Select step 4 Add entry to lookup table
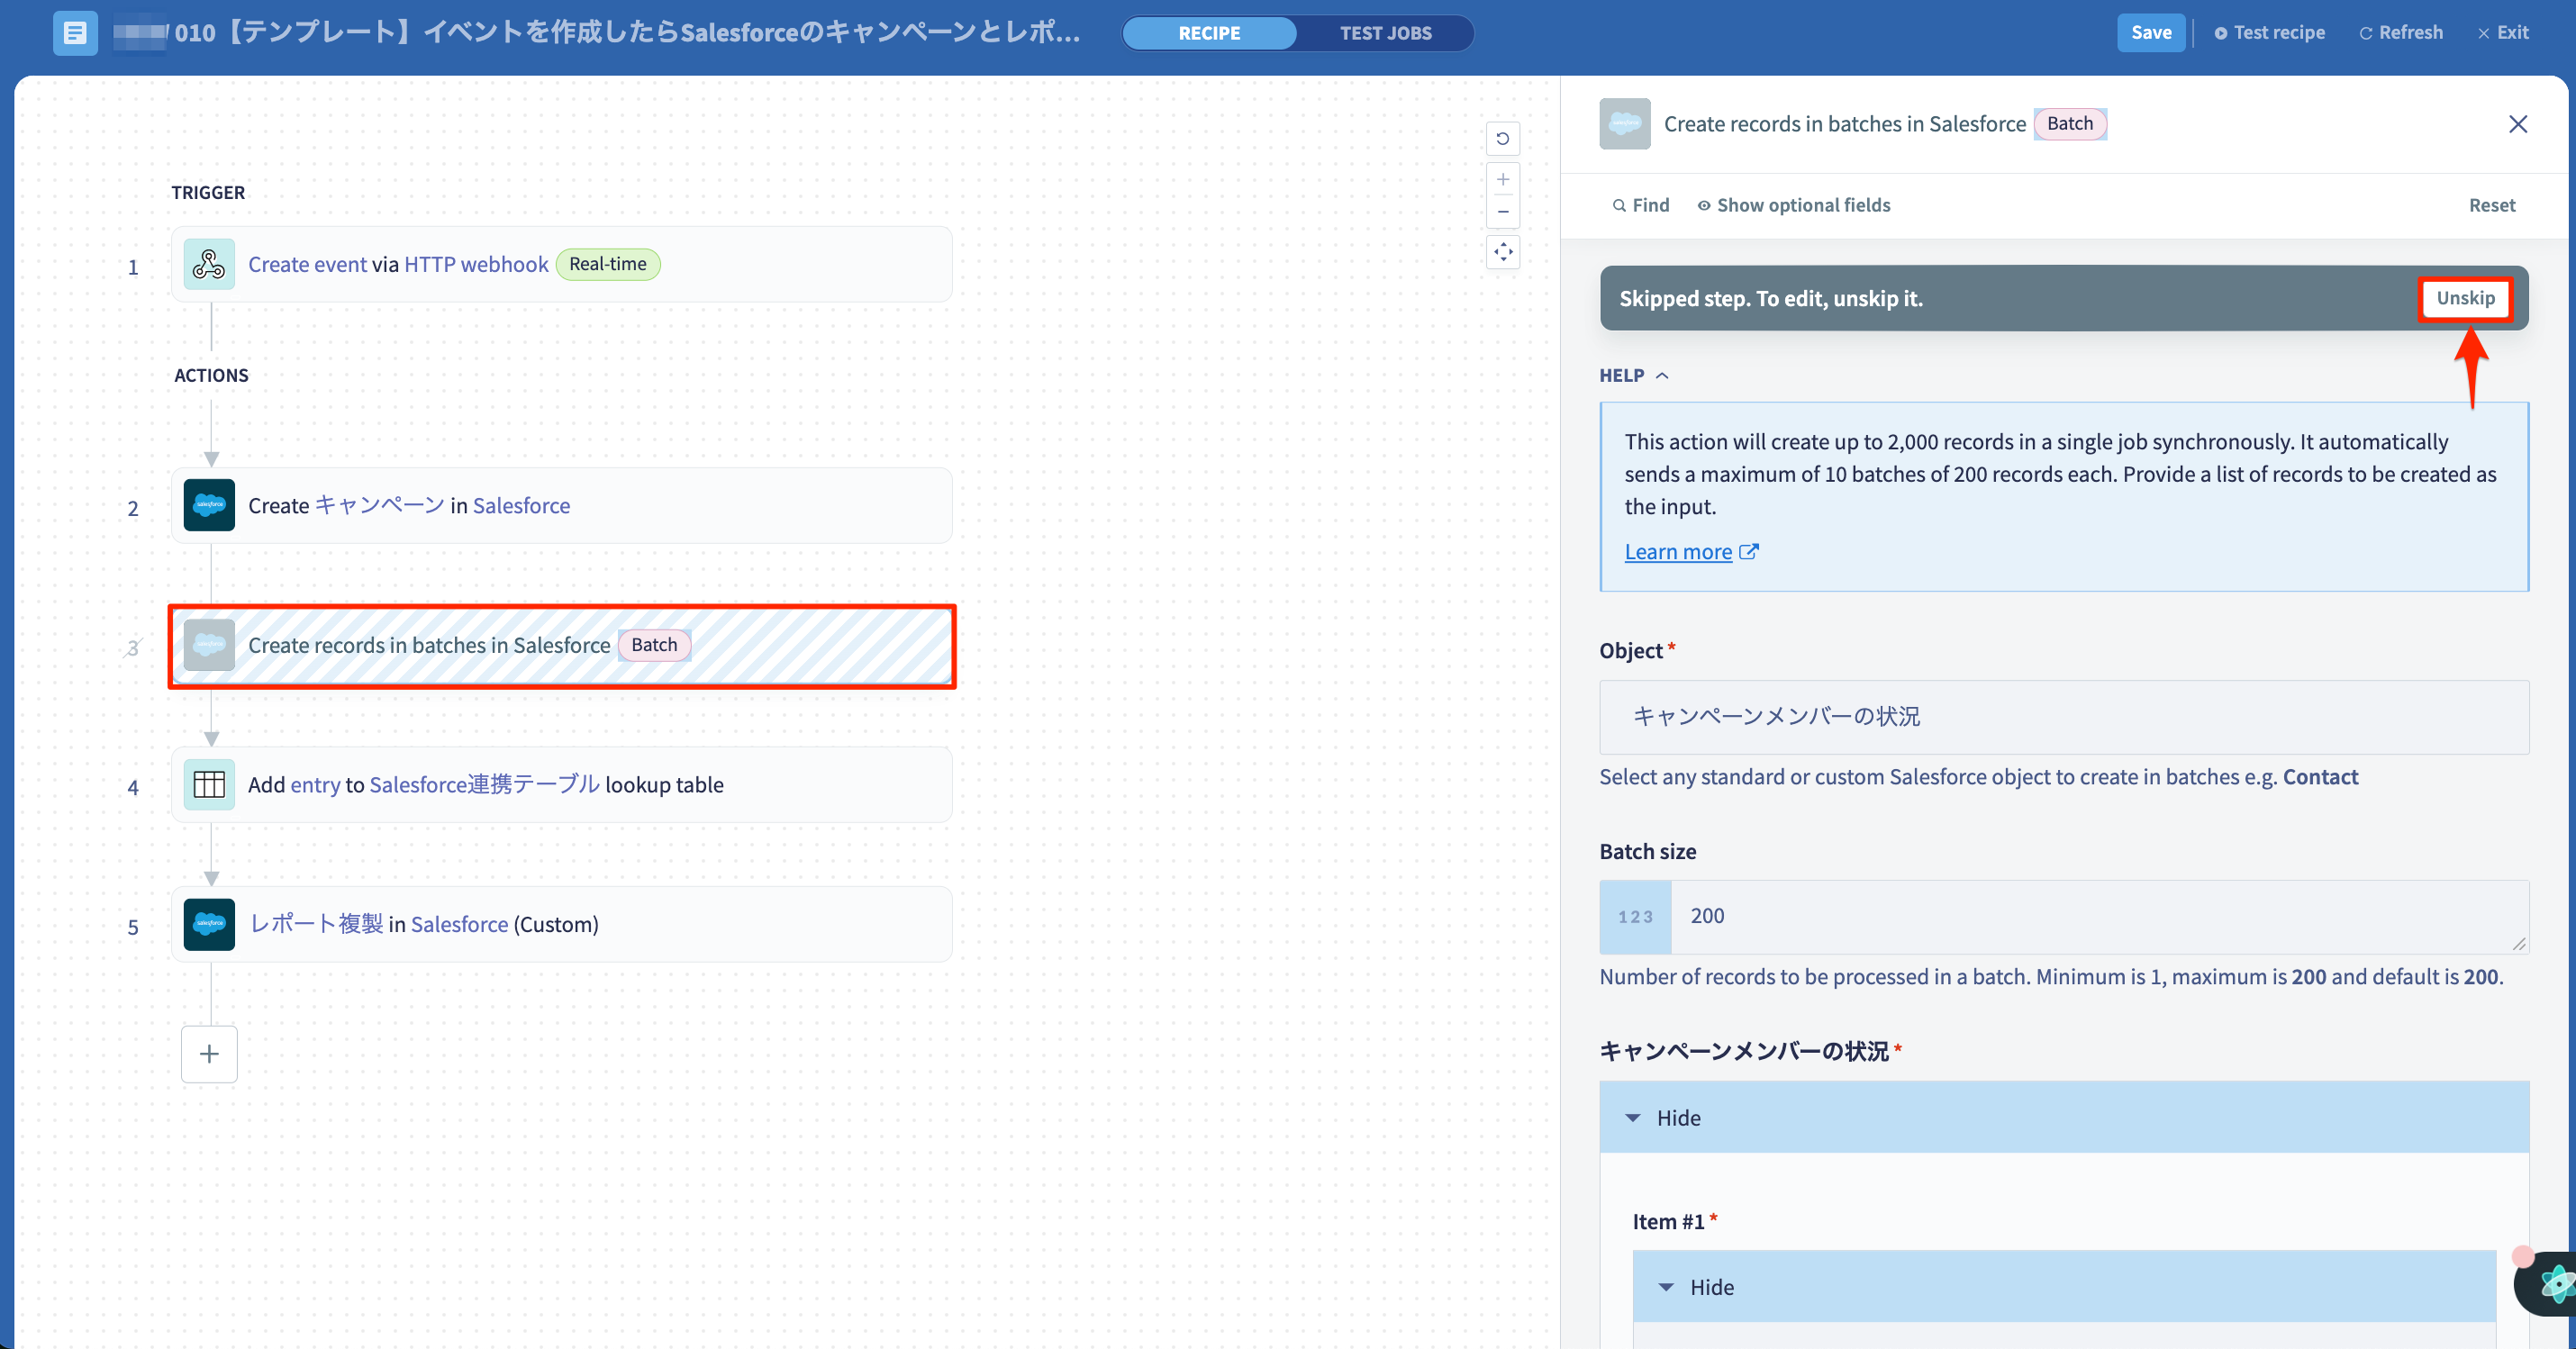The height and width of the screenshot is (1349, 2576). click(562, 785)
